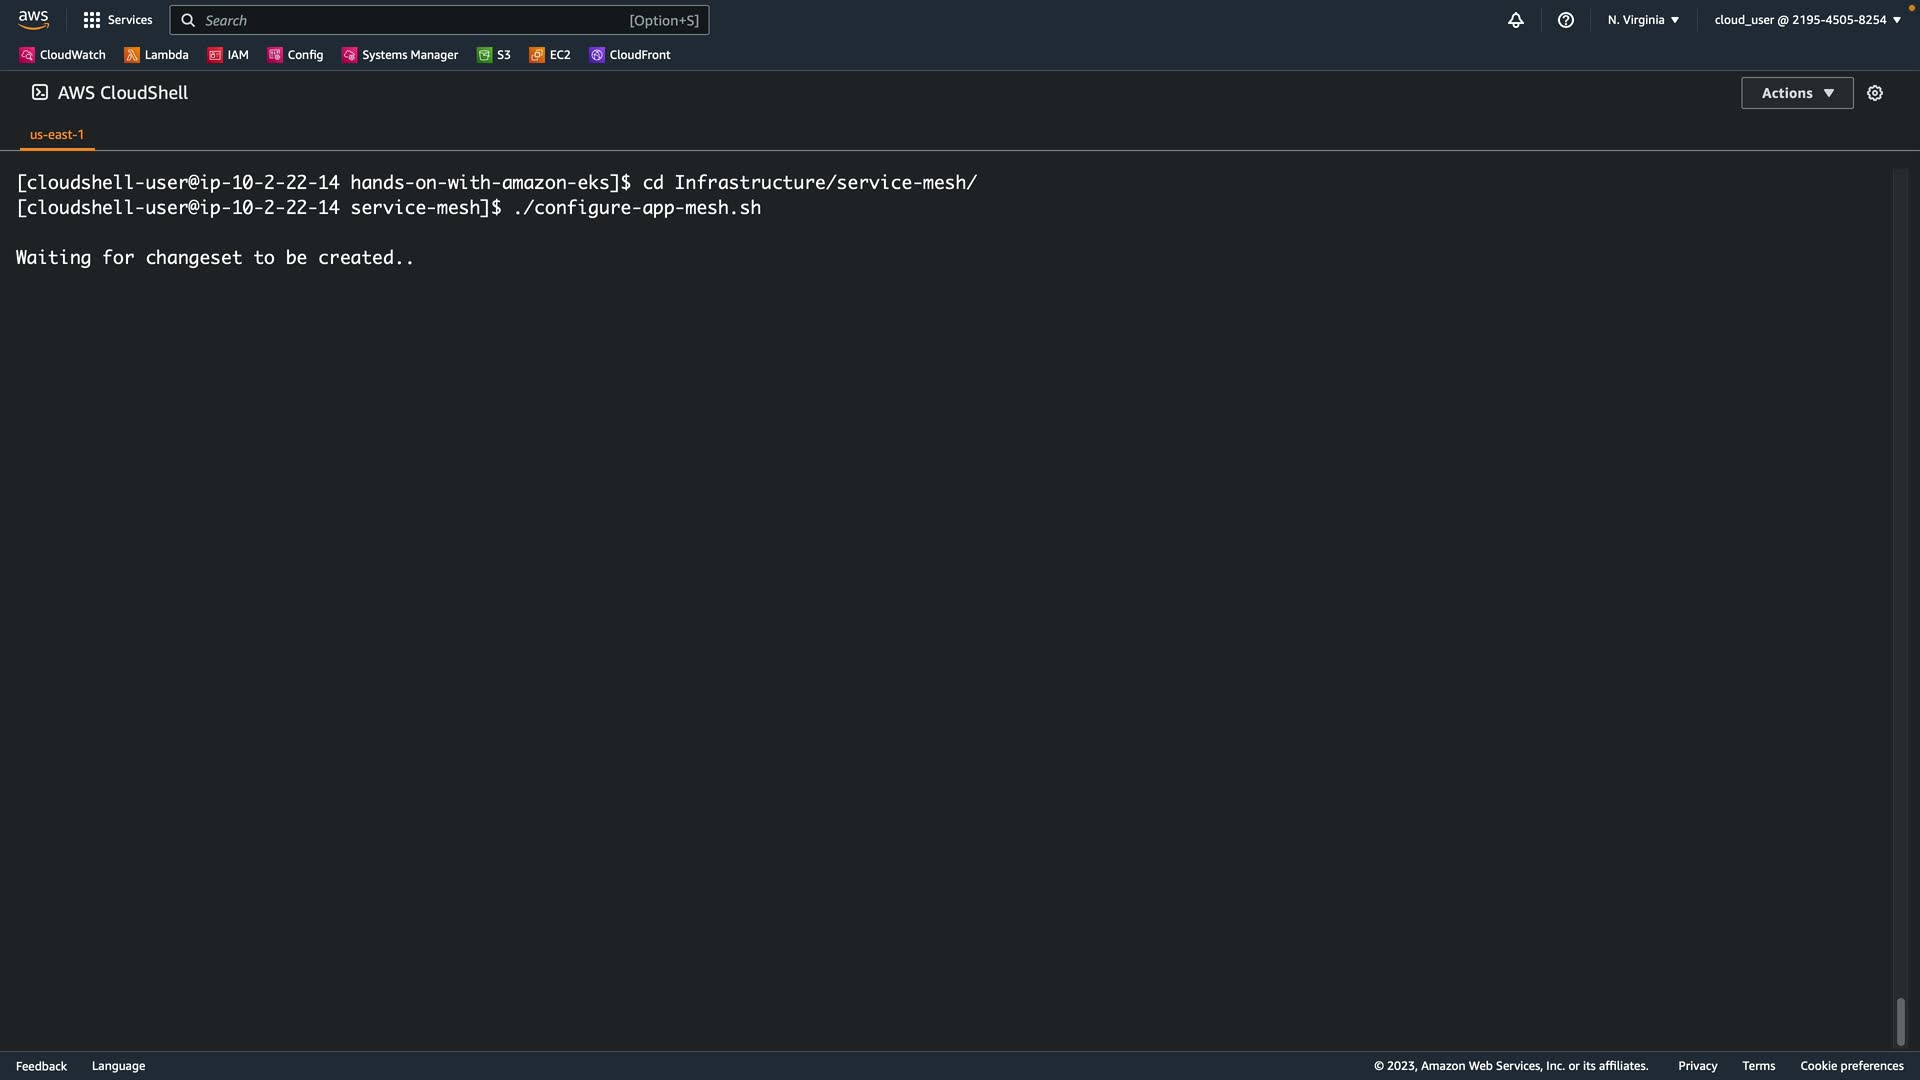Open the CloudFront favorite shortcut
The height and width of the screenshot is (1080, 1920).
click(630, 55)
